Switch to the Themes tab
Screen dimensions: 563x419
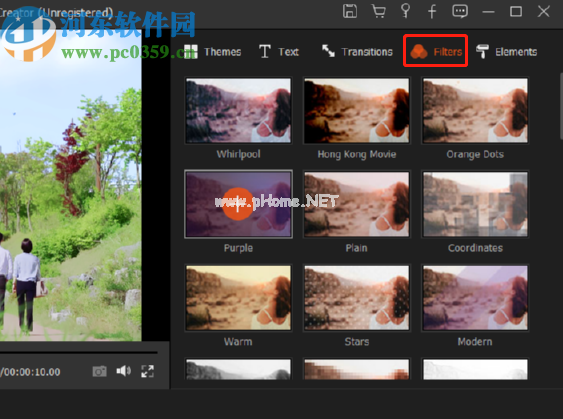tap(212, 52)
